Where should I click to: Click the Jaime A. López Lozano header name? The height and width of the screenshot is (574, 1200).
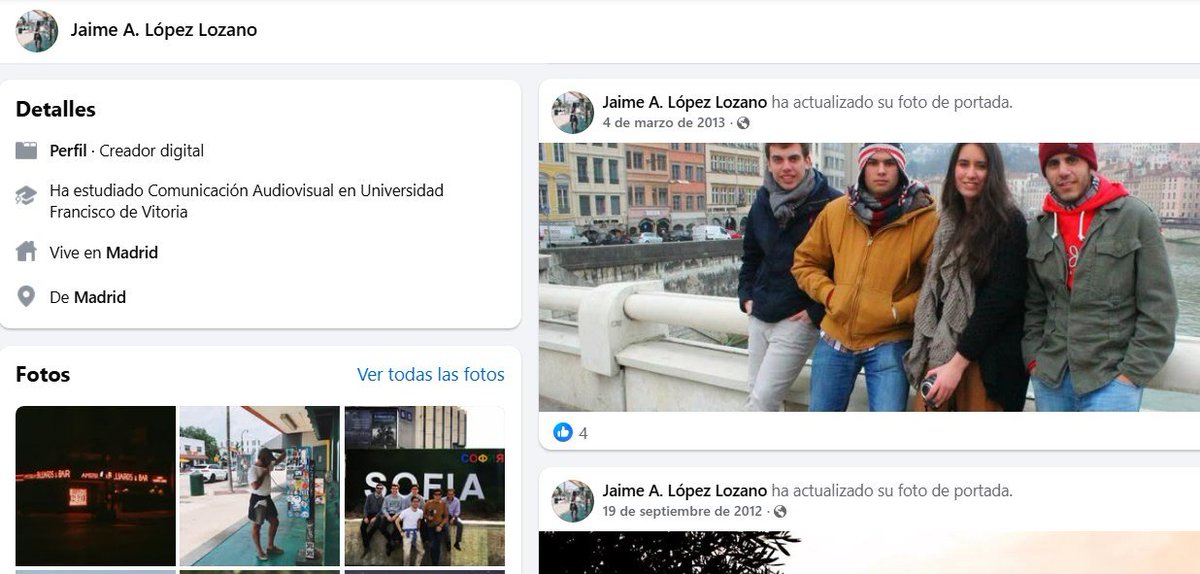(164, 30)
